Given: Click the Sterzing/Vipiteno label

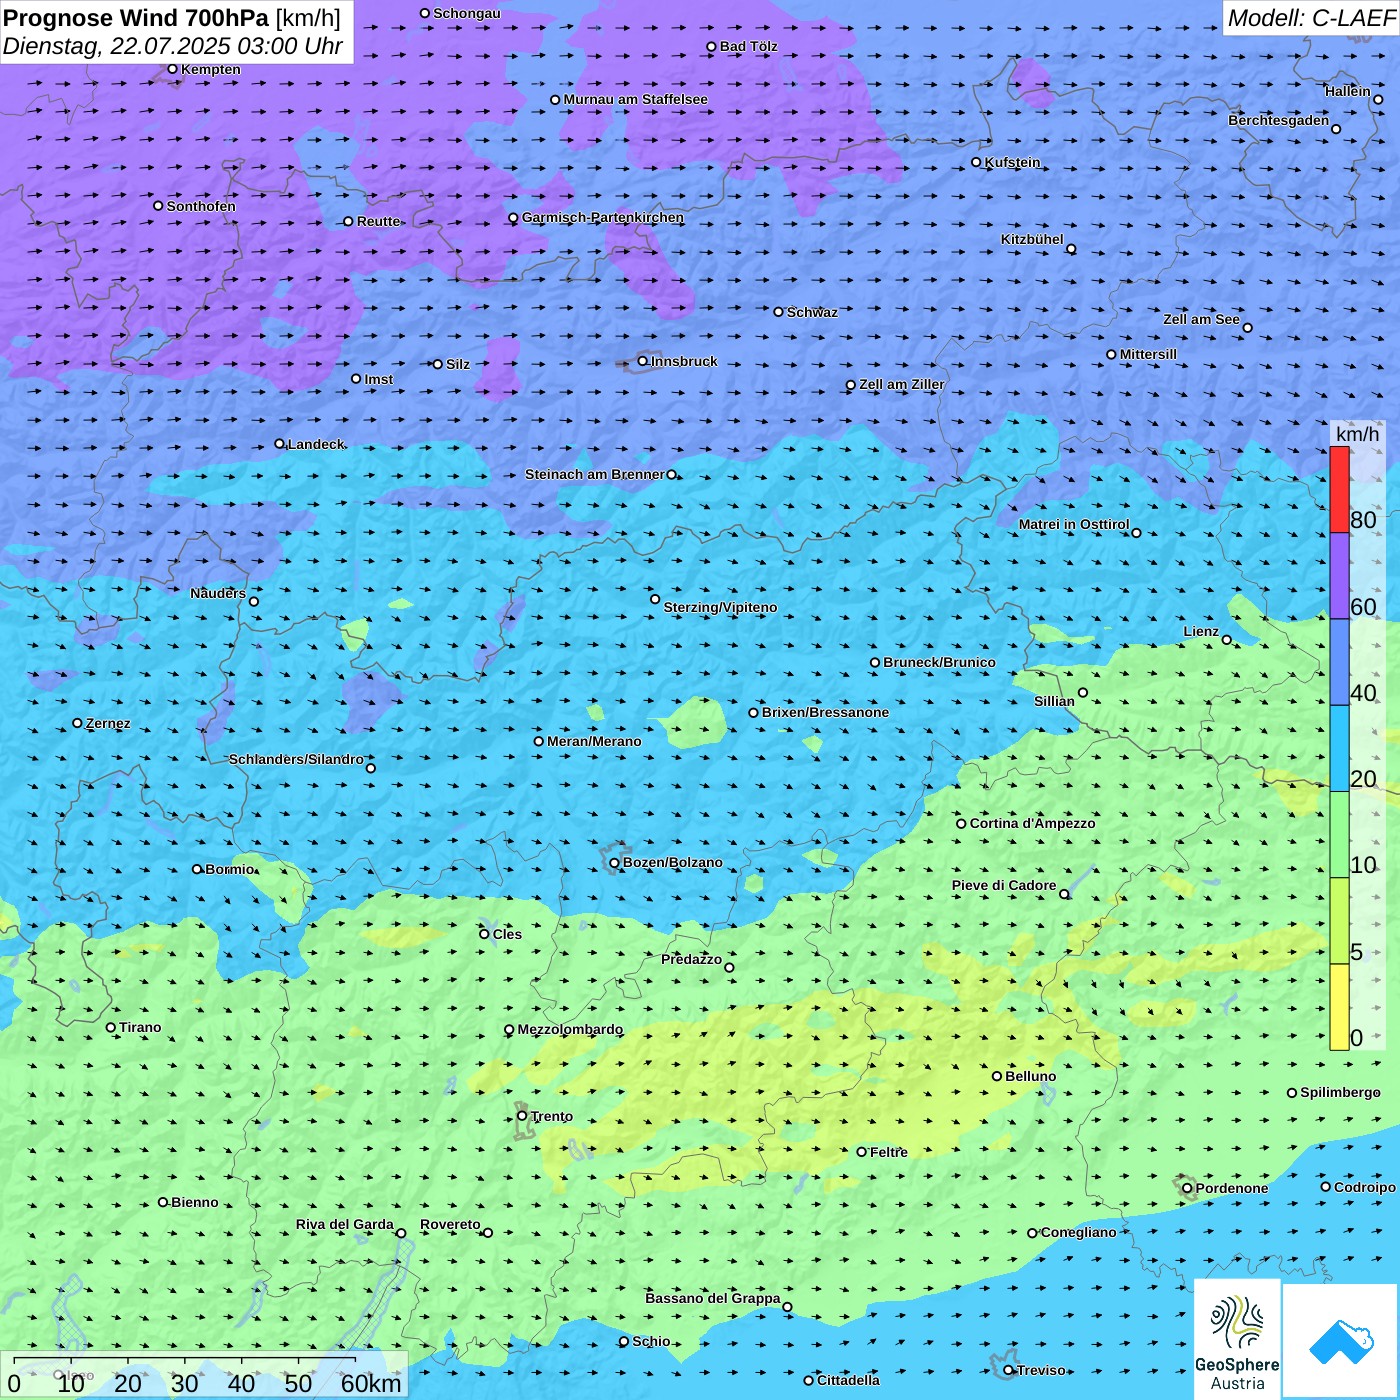Looking at the screenshot, I should (x=720, y=607).
